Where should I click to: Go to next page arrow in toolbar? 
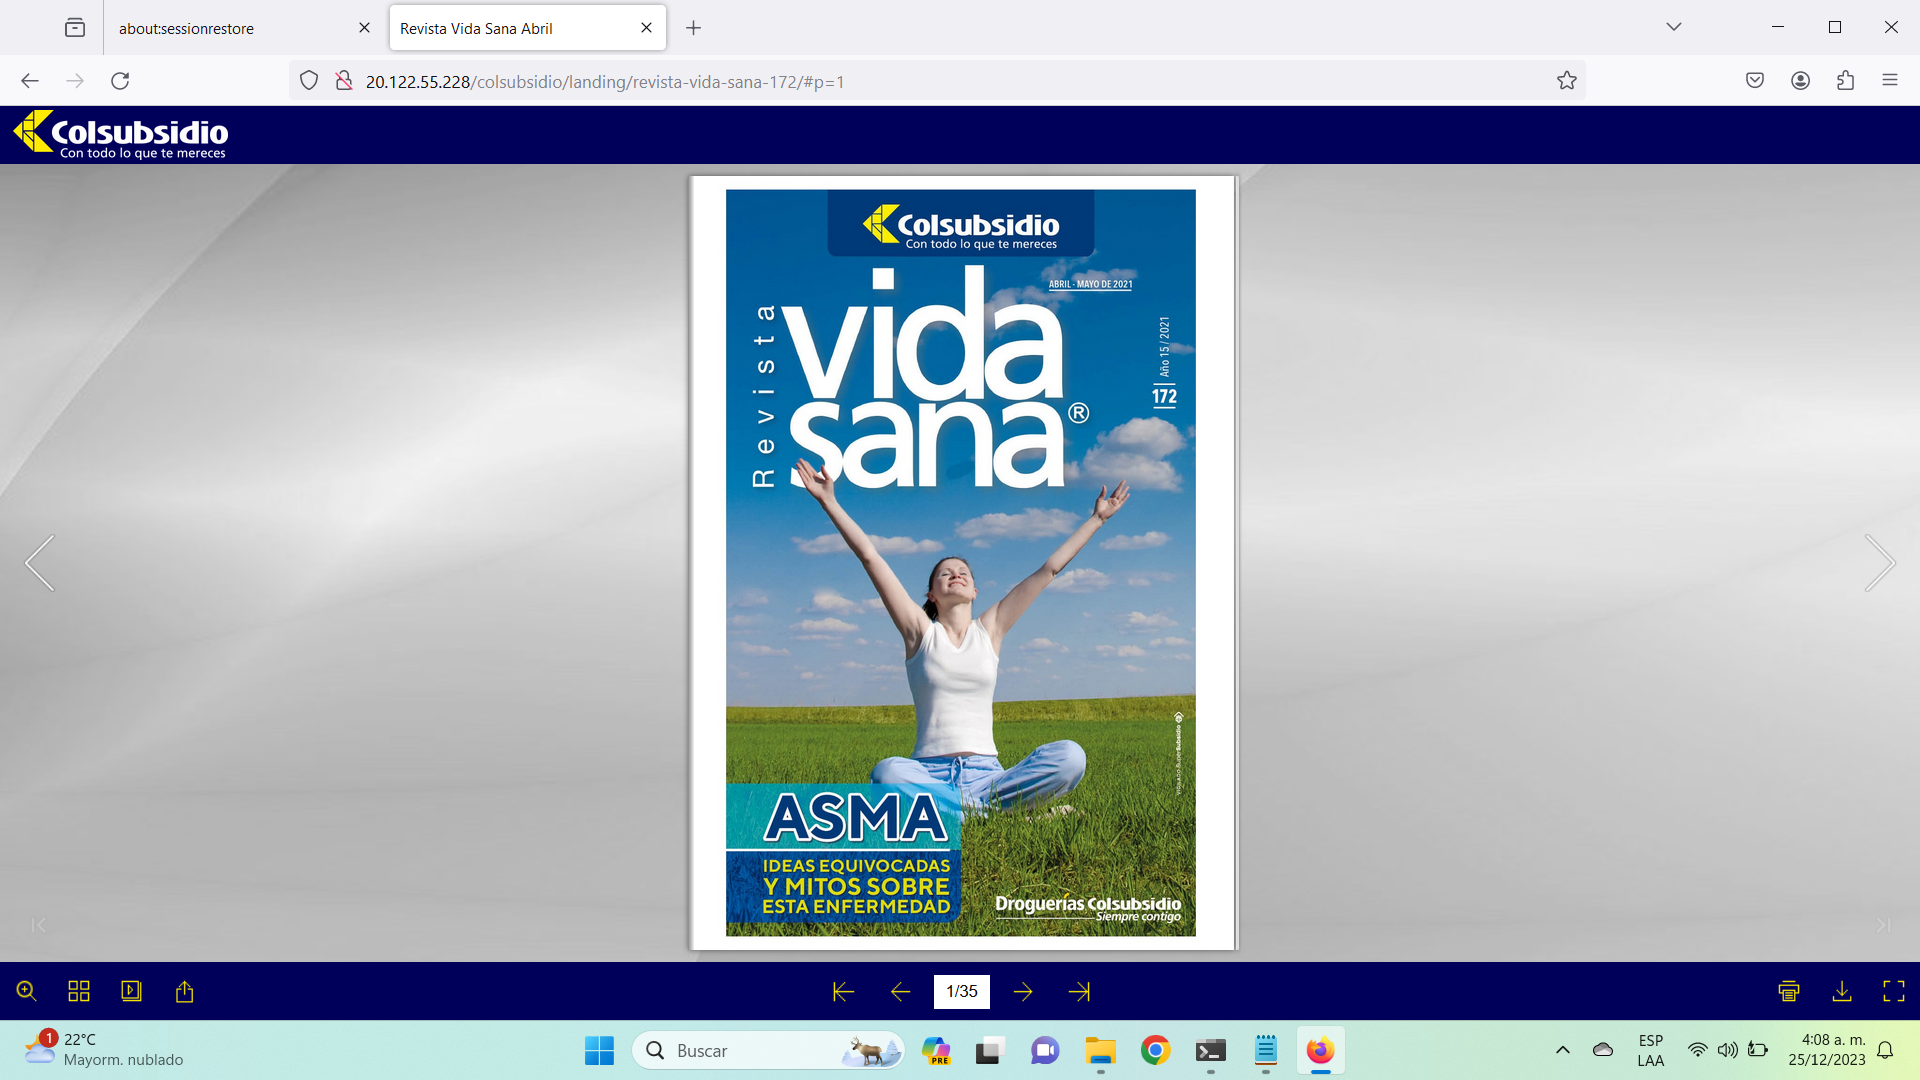(1022, 991)
